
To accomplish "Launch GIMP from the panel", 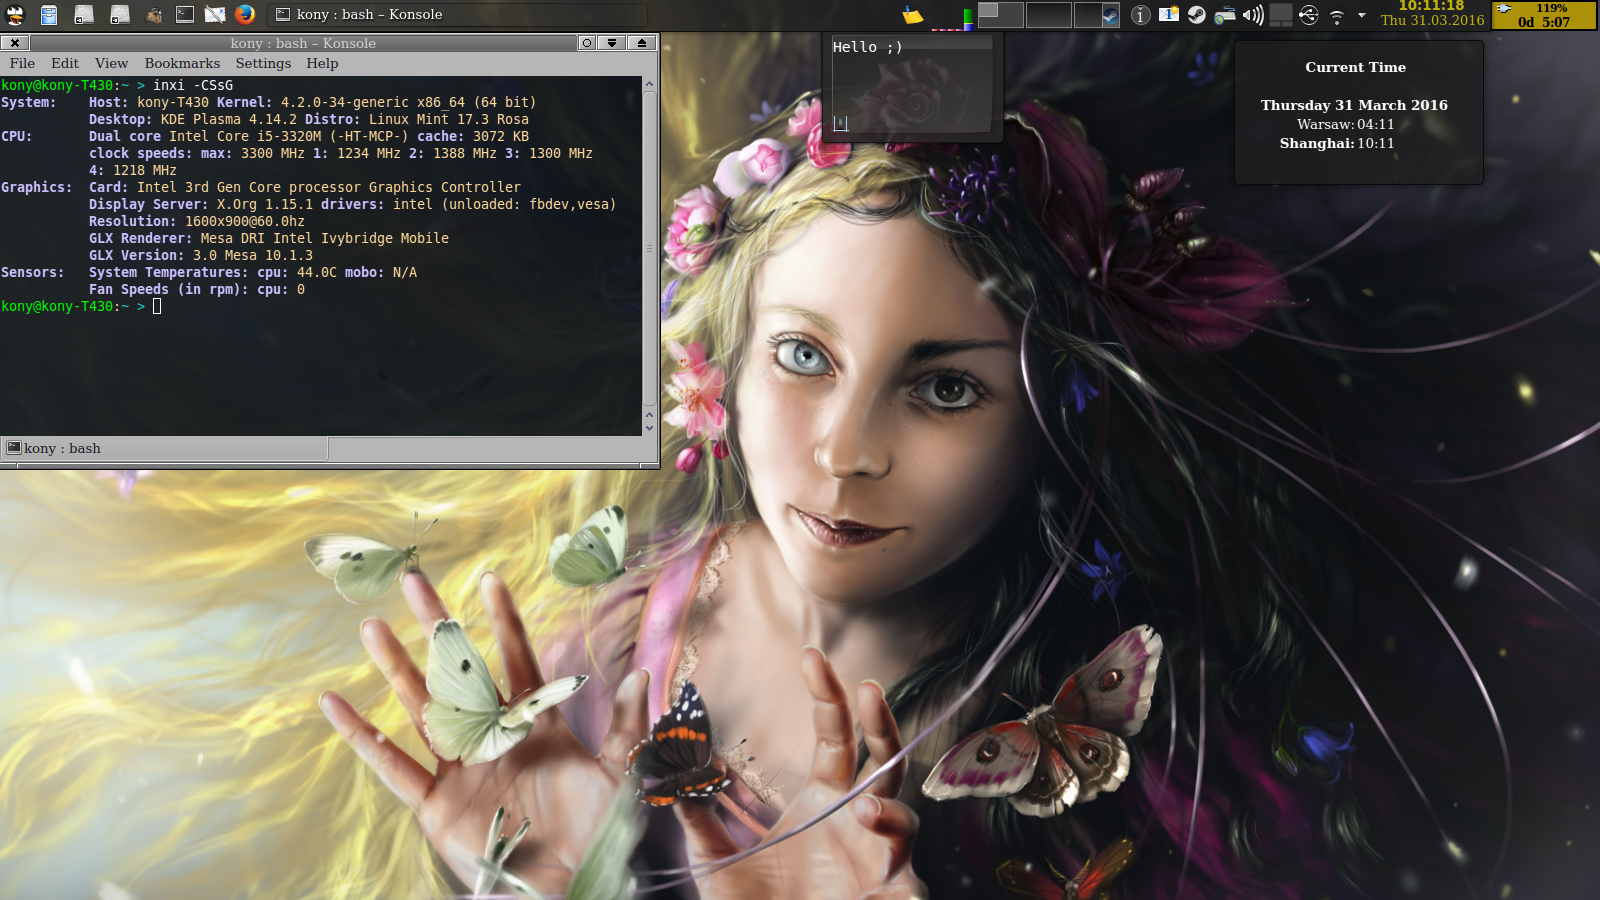I will [153, 14].
